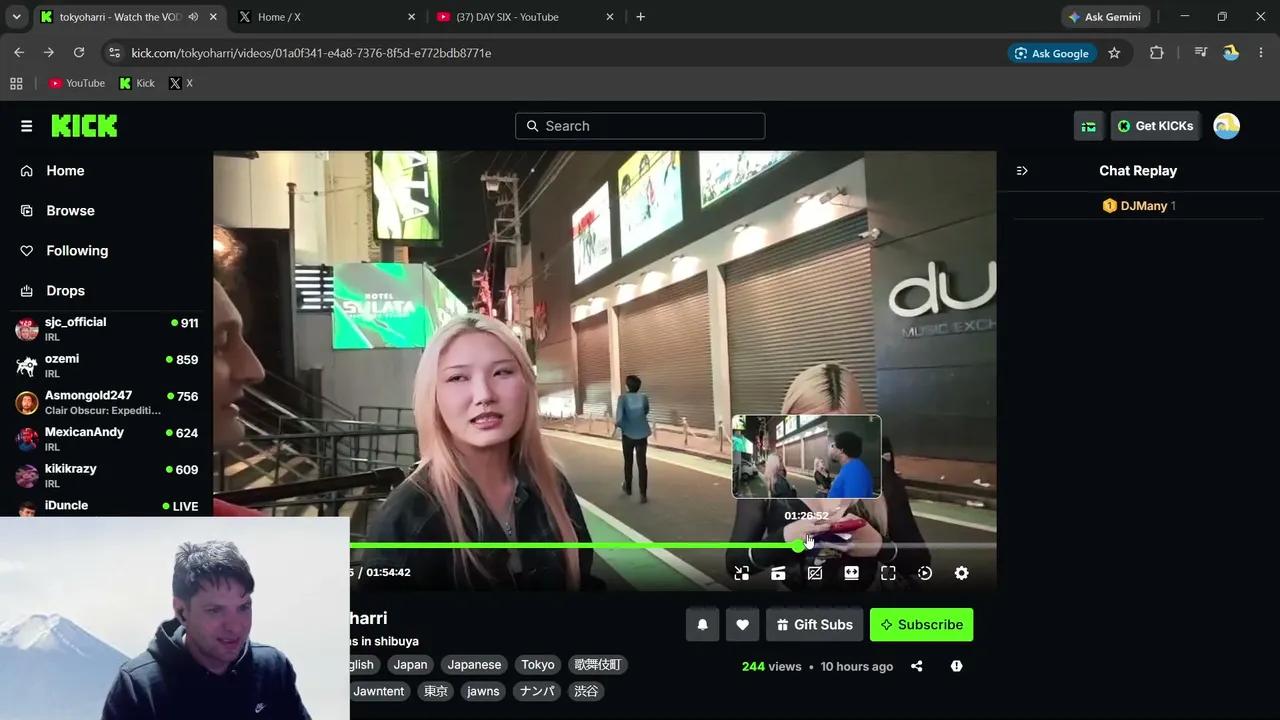Enable mini player mode in video controls
Screen dimensions: 1280x720
click(741, 573)
